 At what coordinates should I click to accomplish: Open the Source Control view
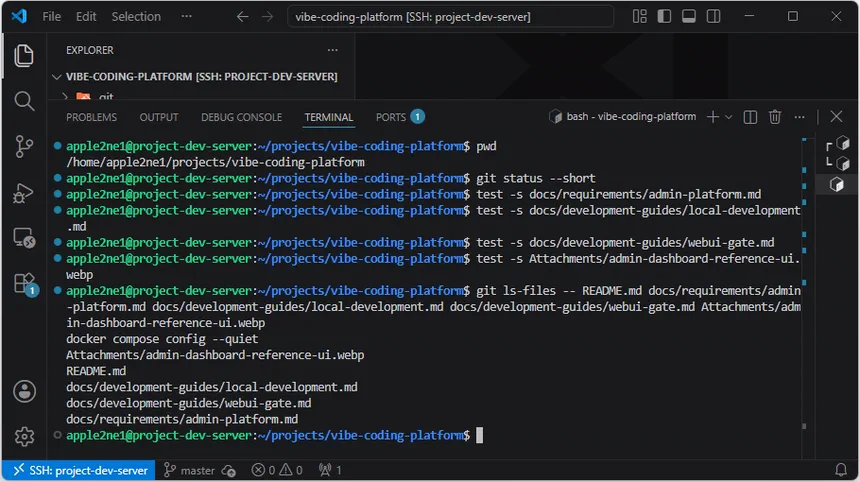pos(24,146)
